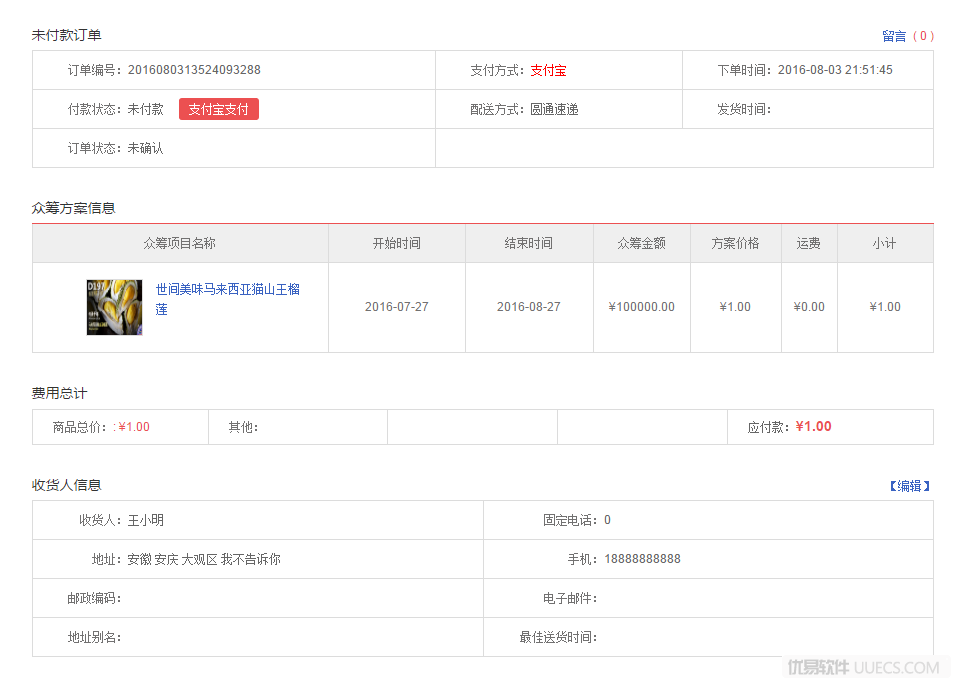962x693 pixels.
Task: Select the order number 2016080313524093288
Action: click(x=194, y=70)
